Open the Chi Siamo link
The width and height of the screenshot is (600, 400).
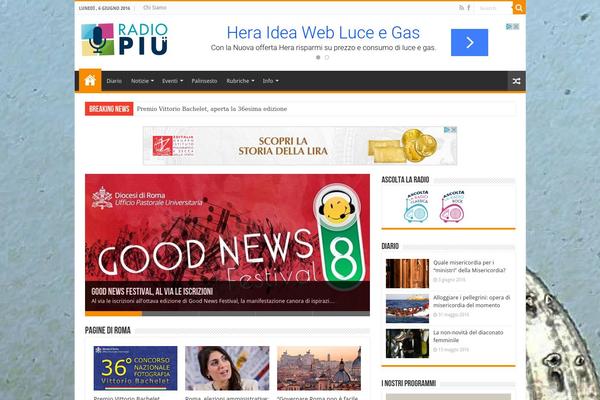[155, 8]
